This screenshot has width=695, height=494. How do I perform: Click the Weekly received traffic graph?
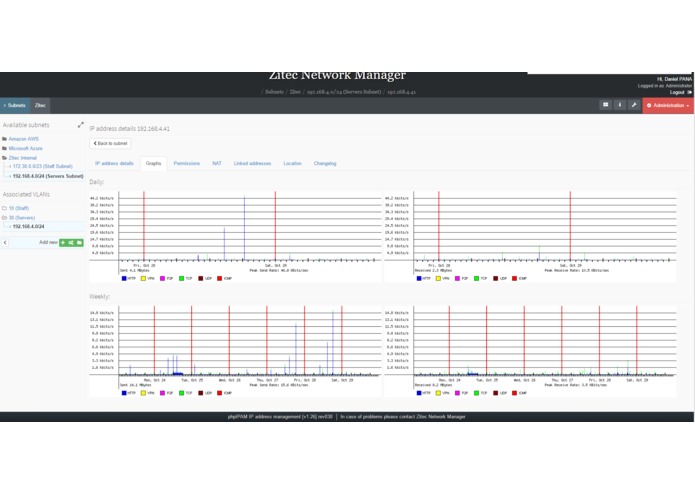(530, 351)
